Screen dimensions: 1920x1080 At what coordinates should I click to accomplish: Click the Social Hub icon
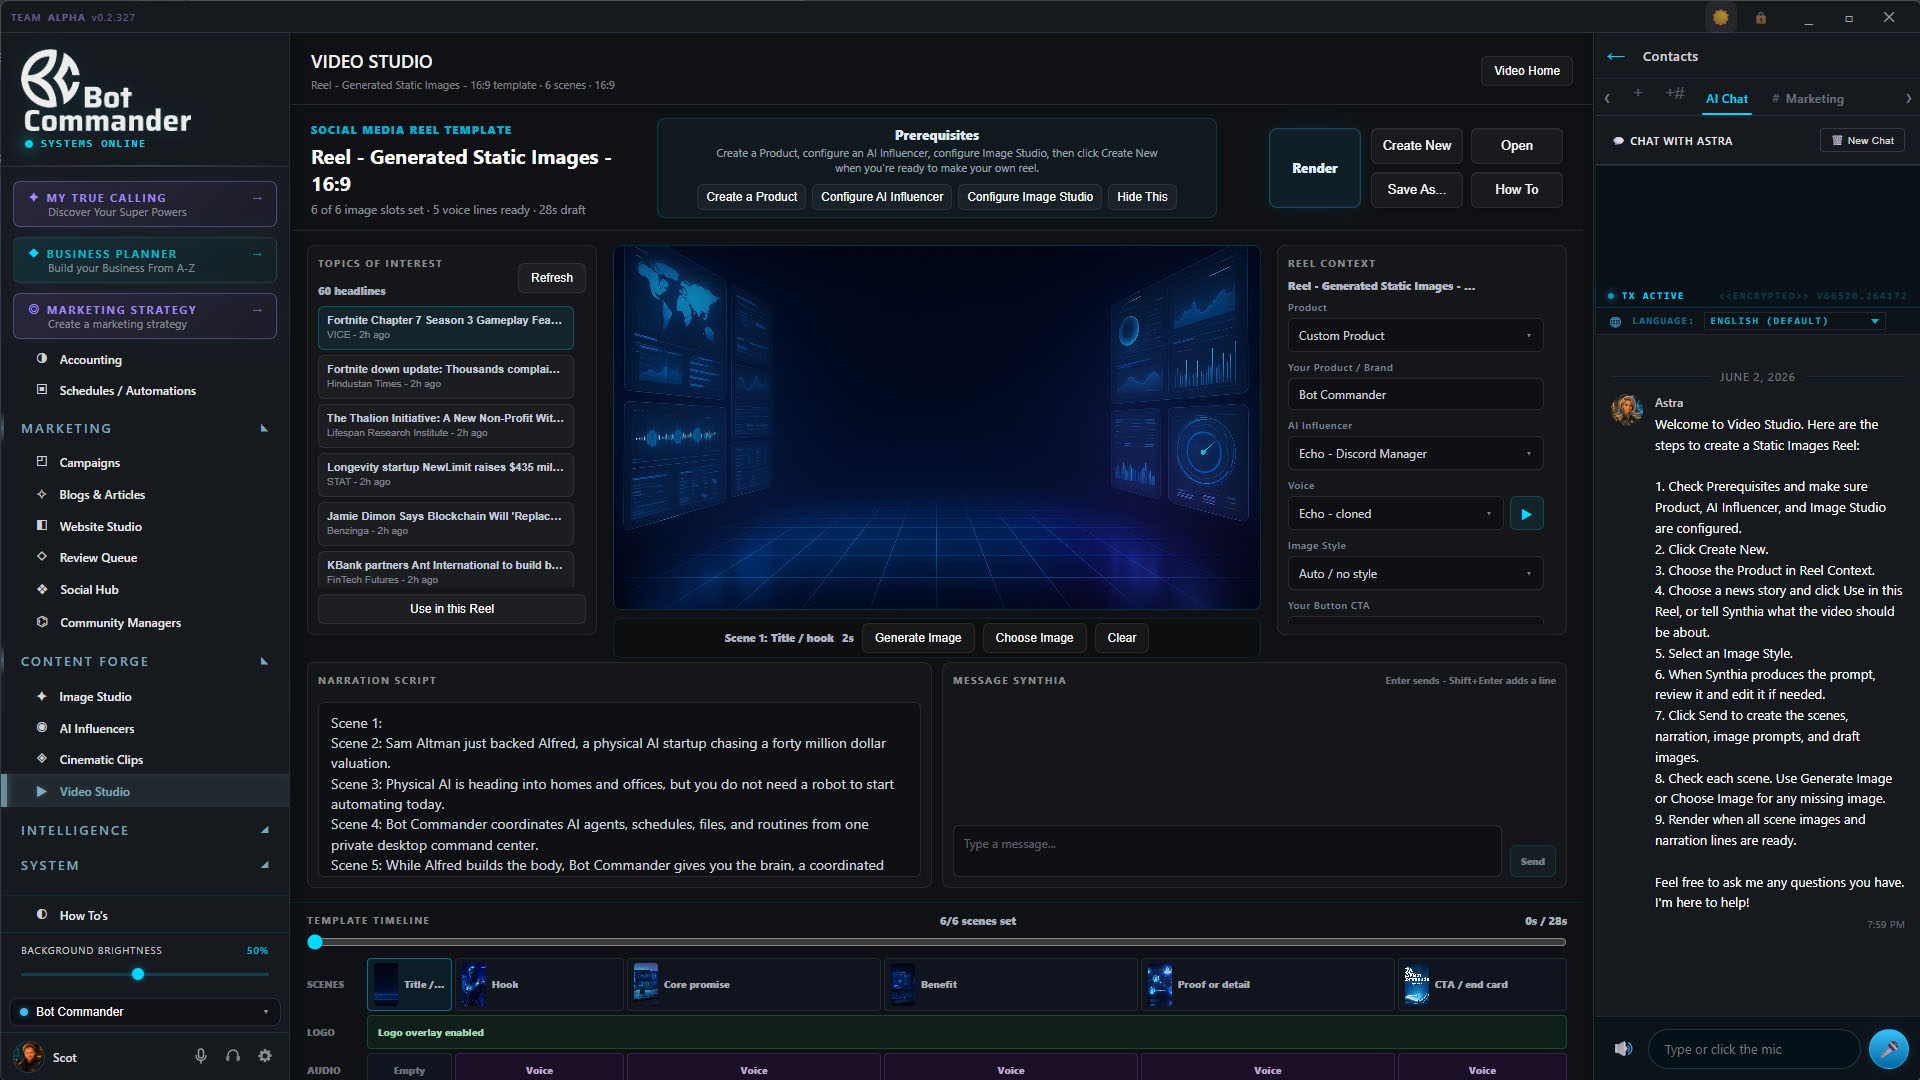tap(42, 589)
